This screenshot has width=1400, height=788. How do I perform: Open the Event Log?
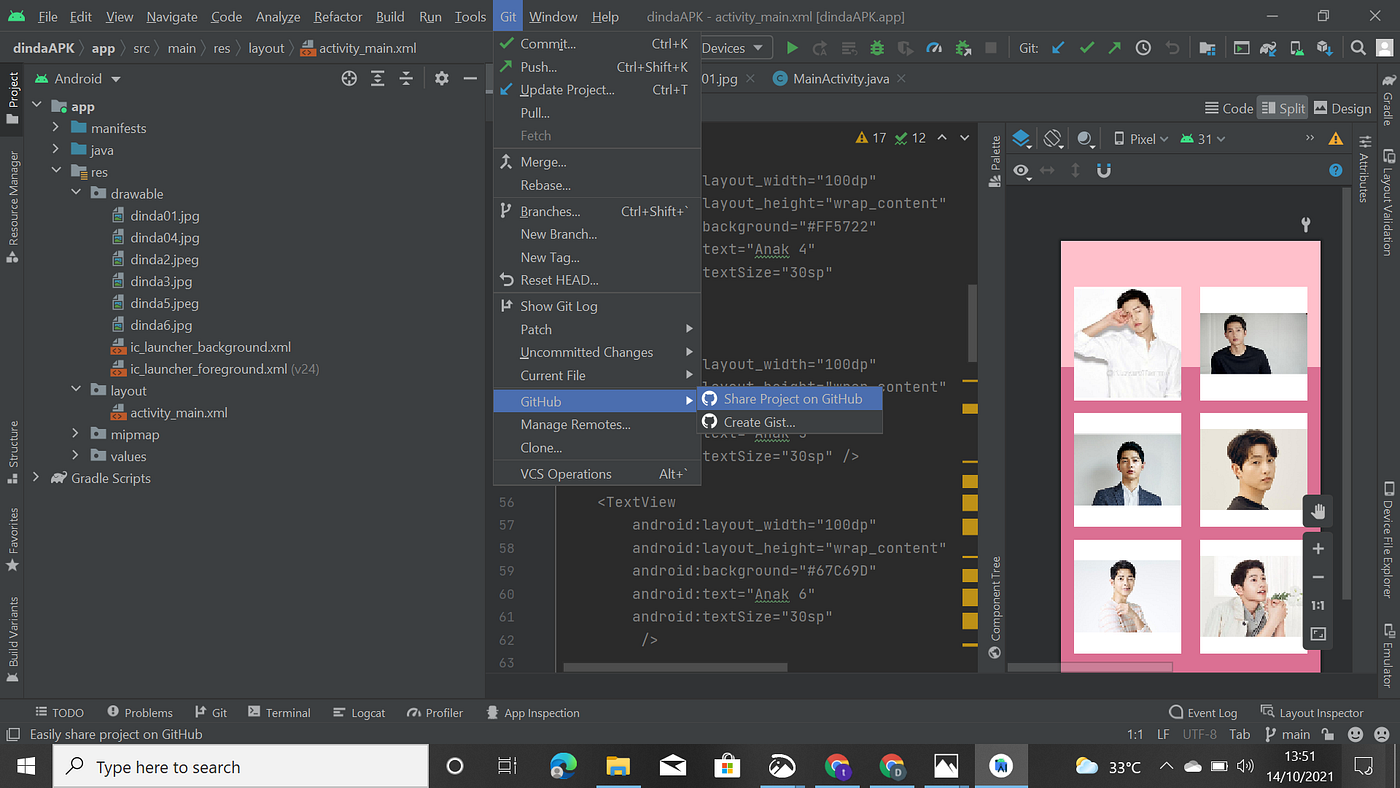(x=1211, y=712)
